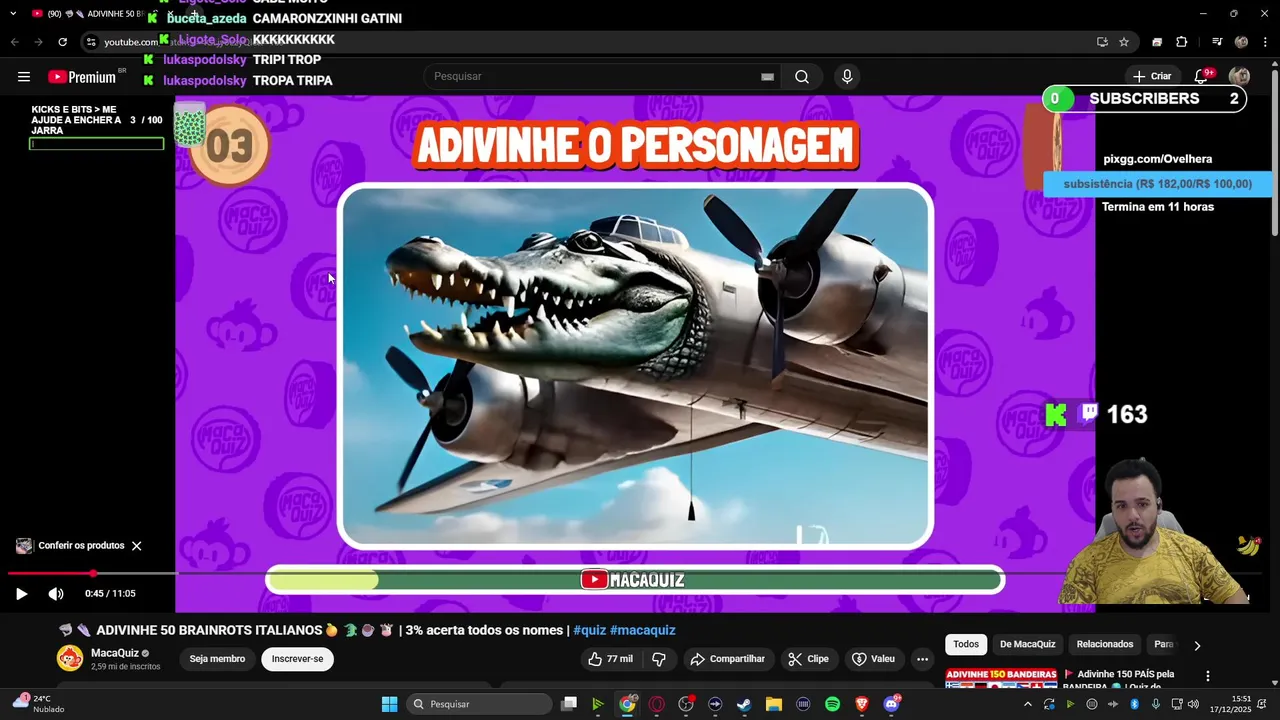Screen dimensions: 1280x720
Task: Open Windows Start menu
Action: point(390,704)
